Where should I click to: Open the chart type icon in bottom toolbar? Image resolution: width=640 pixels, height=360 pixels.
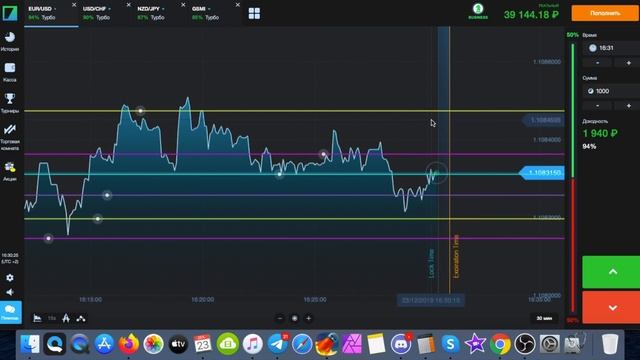[x=37, y=318]
